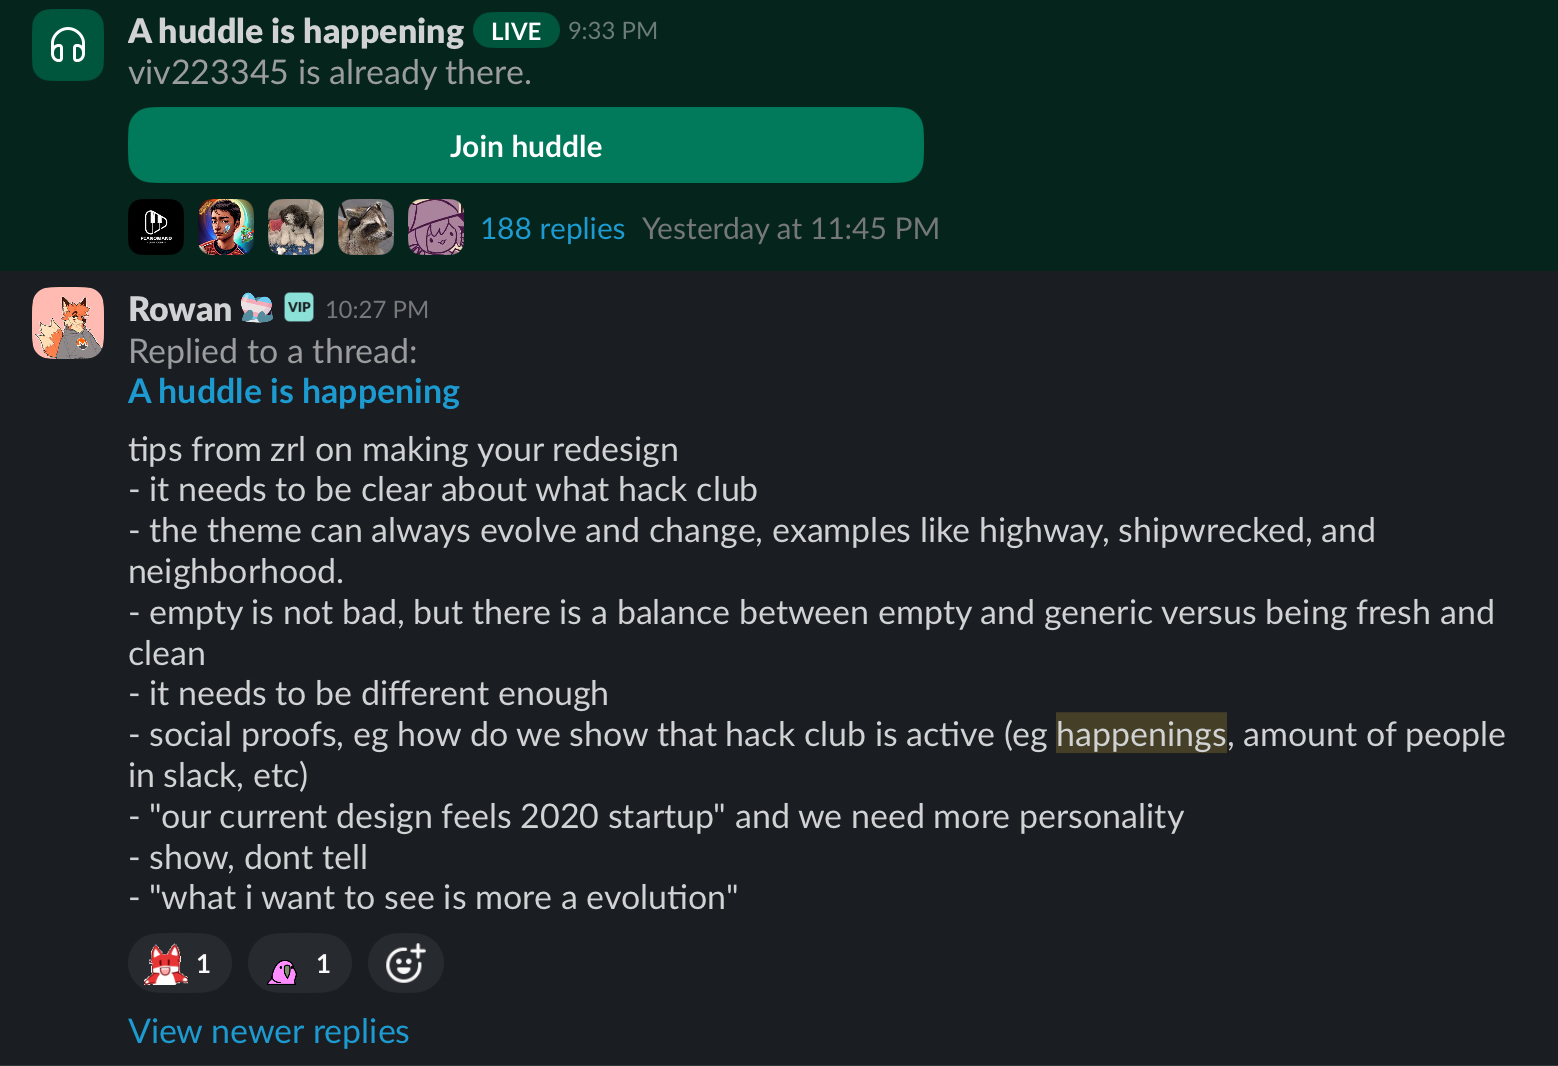Add a new emoji reaction
This screenshot has width=1558, height=1066.
[x=406, y=963]
